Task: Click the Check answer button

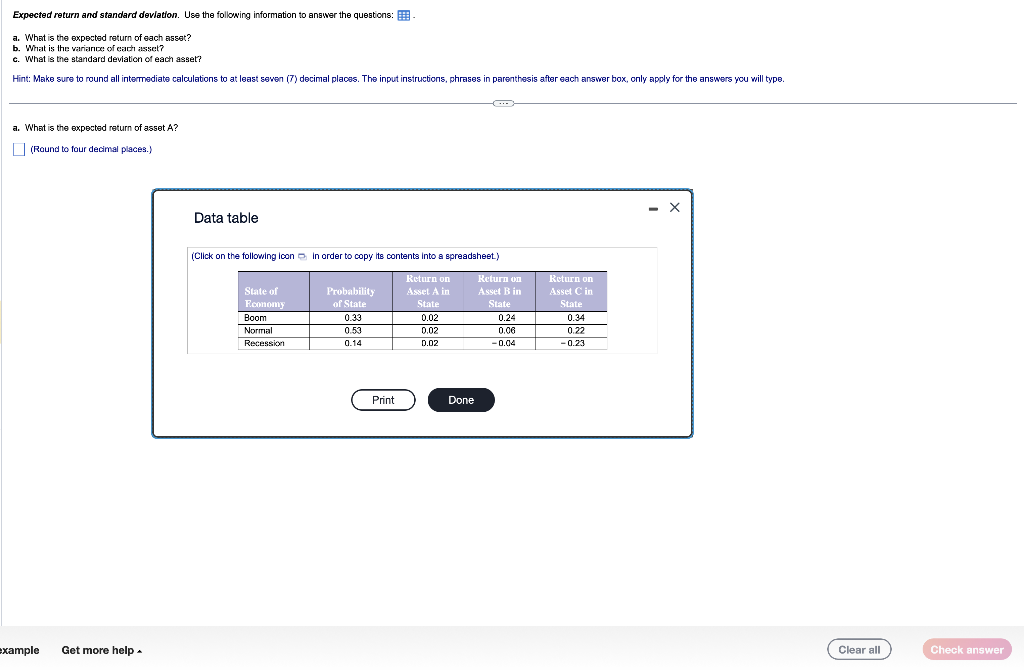Action: pos(966,649)
